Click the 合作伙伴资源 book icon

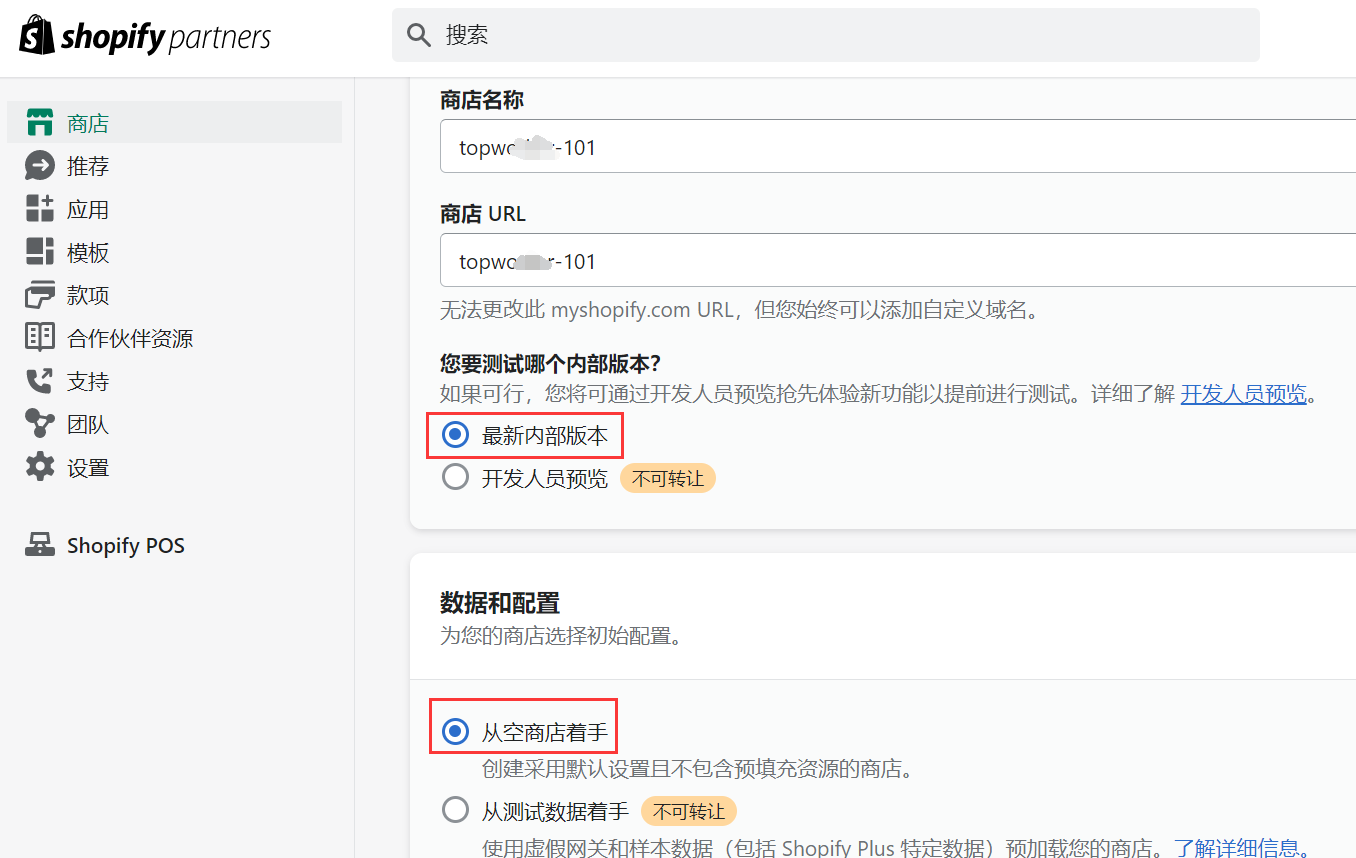pos(39,338)
